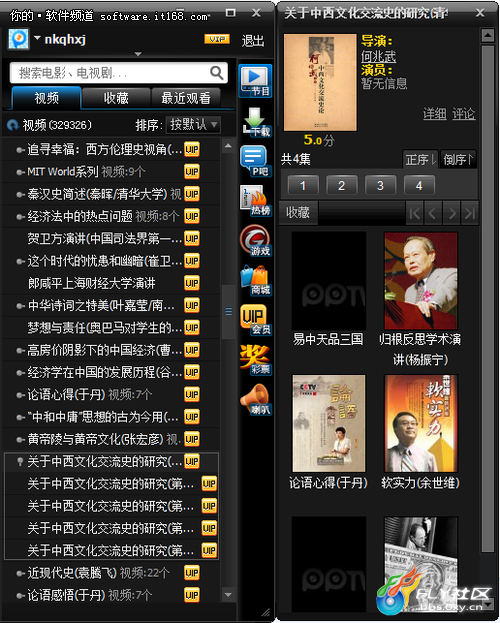500x623 pixels.
Task: Switch to the 最近观看 tab
Action: tap(186, 98)
